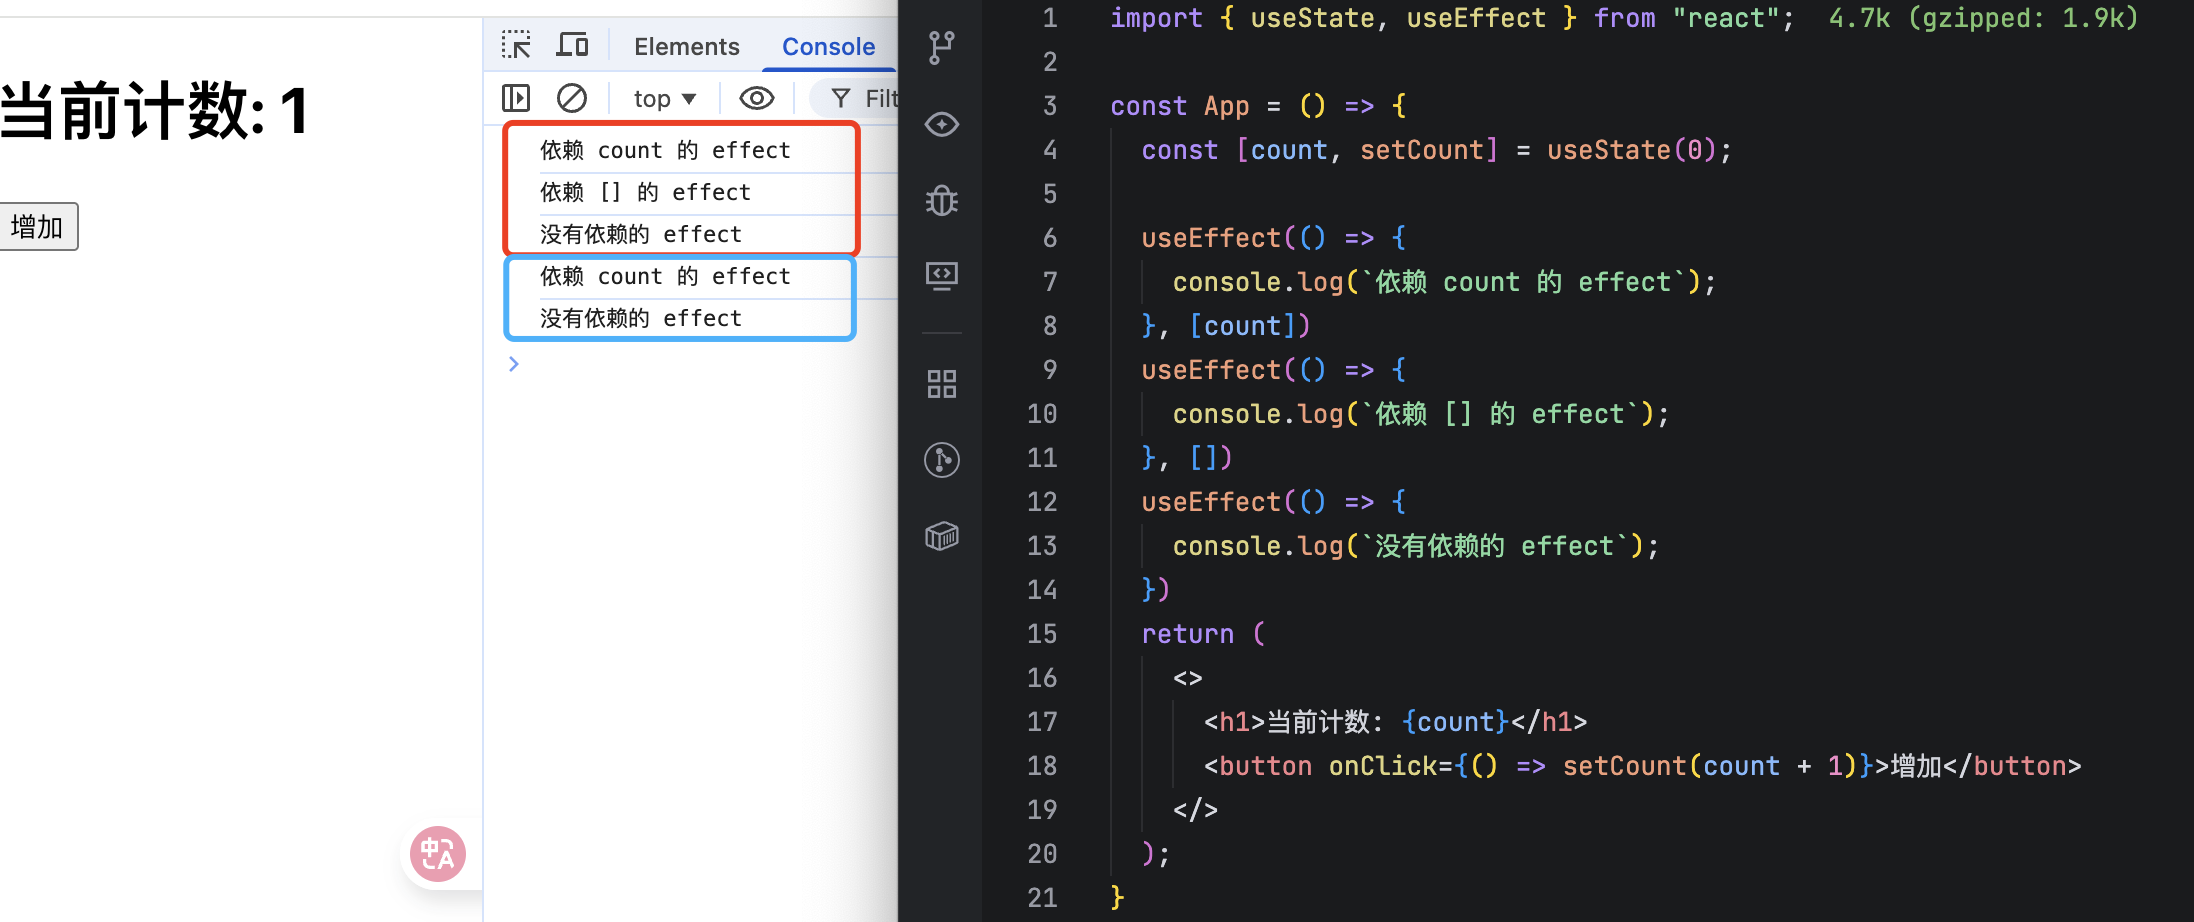Show the console sidebar panel
Screen dimensions: 2194x922
pos(516,98)
